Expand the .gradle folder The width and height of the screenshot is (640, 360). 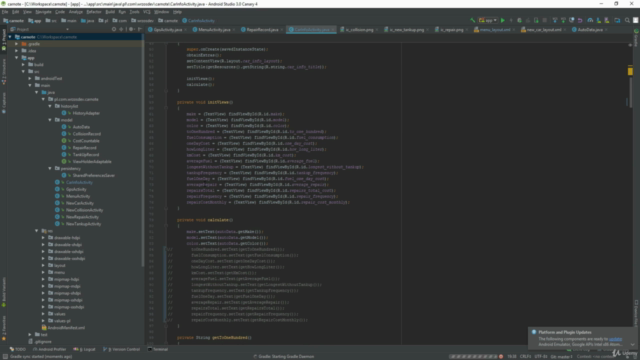[17, 44]
